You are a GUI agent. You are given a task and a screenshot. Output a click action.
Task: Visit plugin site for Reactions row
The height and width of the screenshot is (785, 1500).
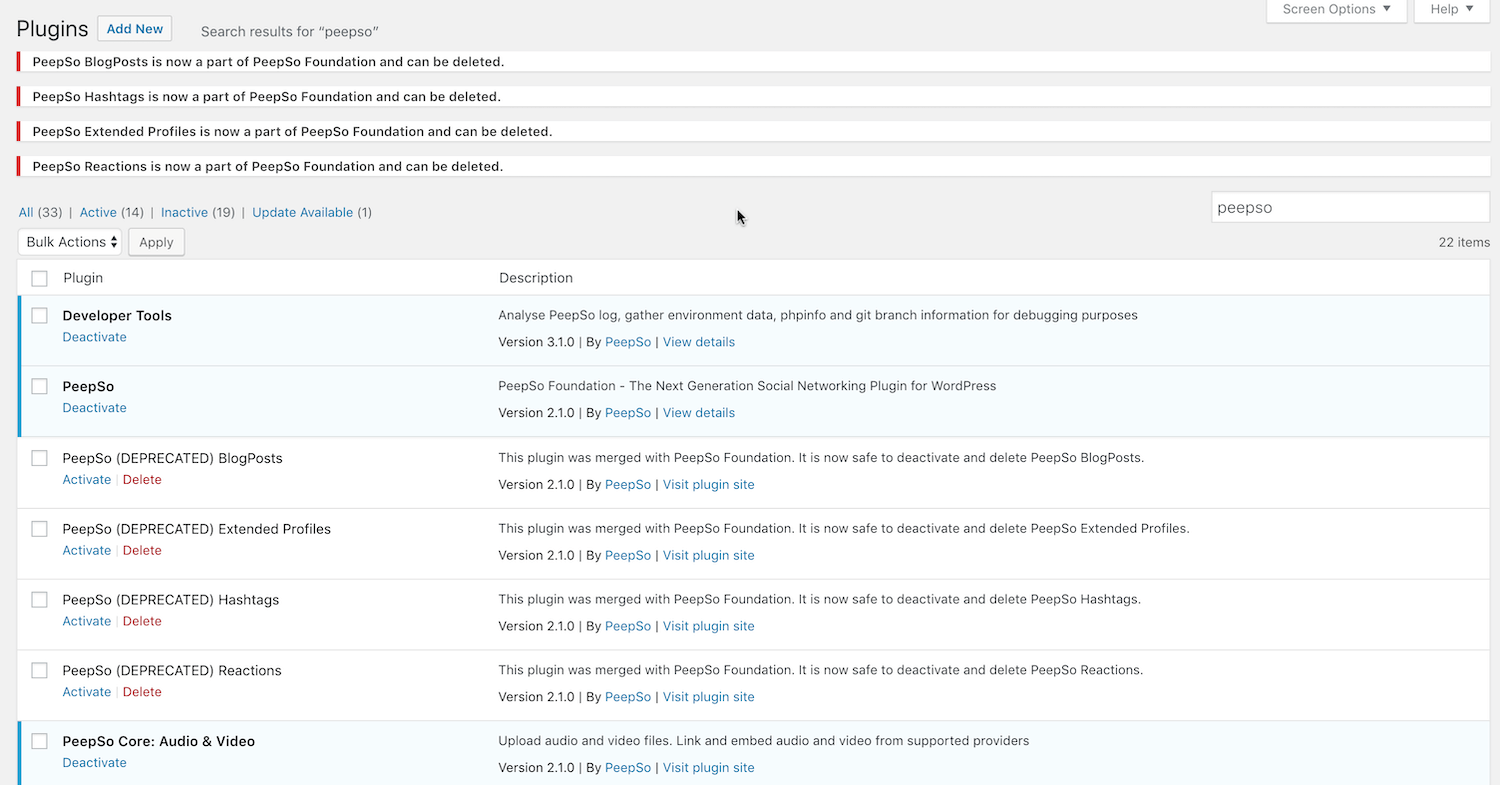pyautogui.click(x=709, y=697)
